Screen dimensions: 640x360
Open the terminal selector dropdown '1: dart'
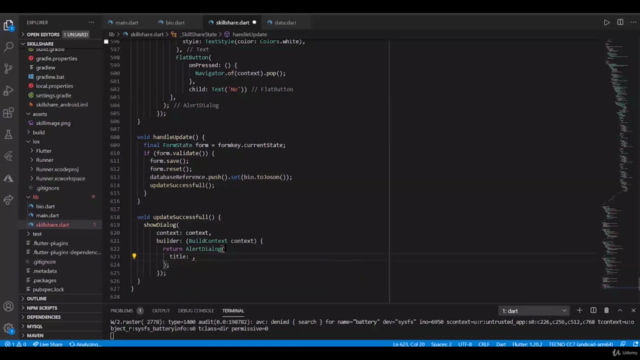coord(533,311)
